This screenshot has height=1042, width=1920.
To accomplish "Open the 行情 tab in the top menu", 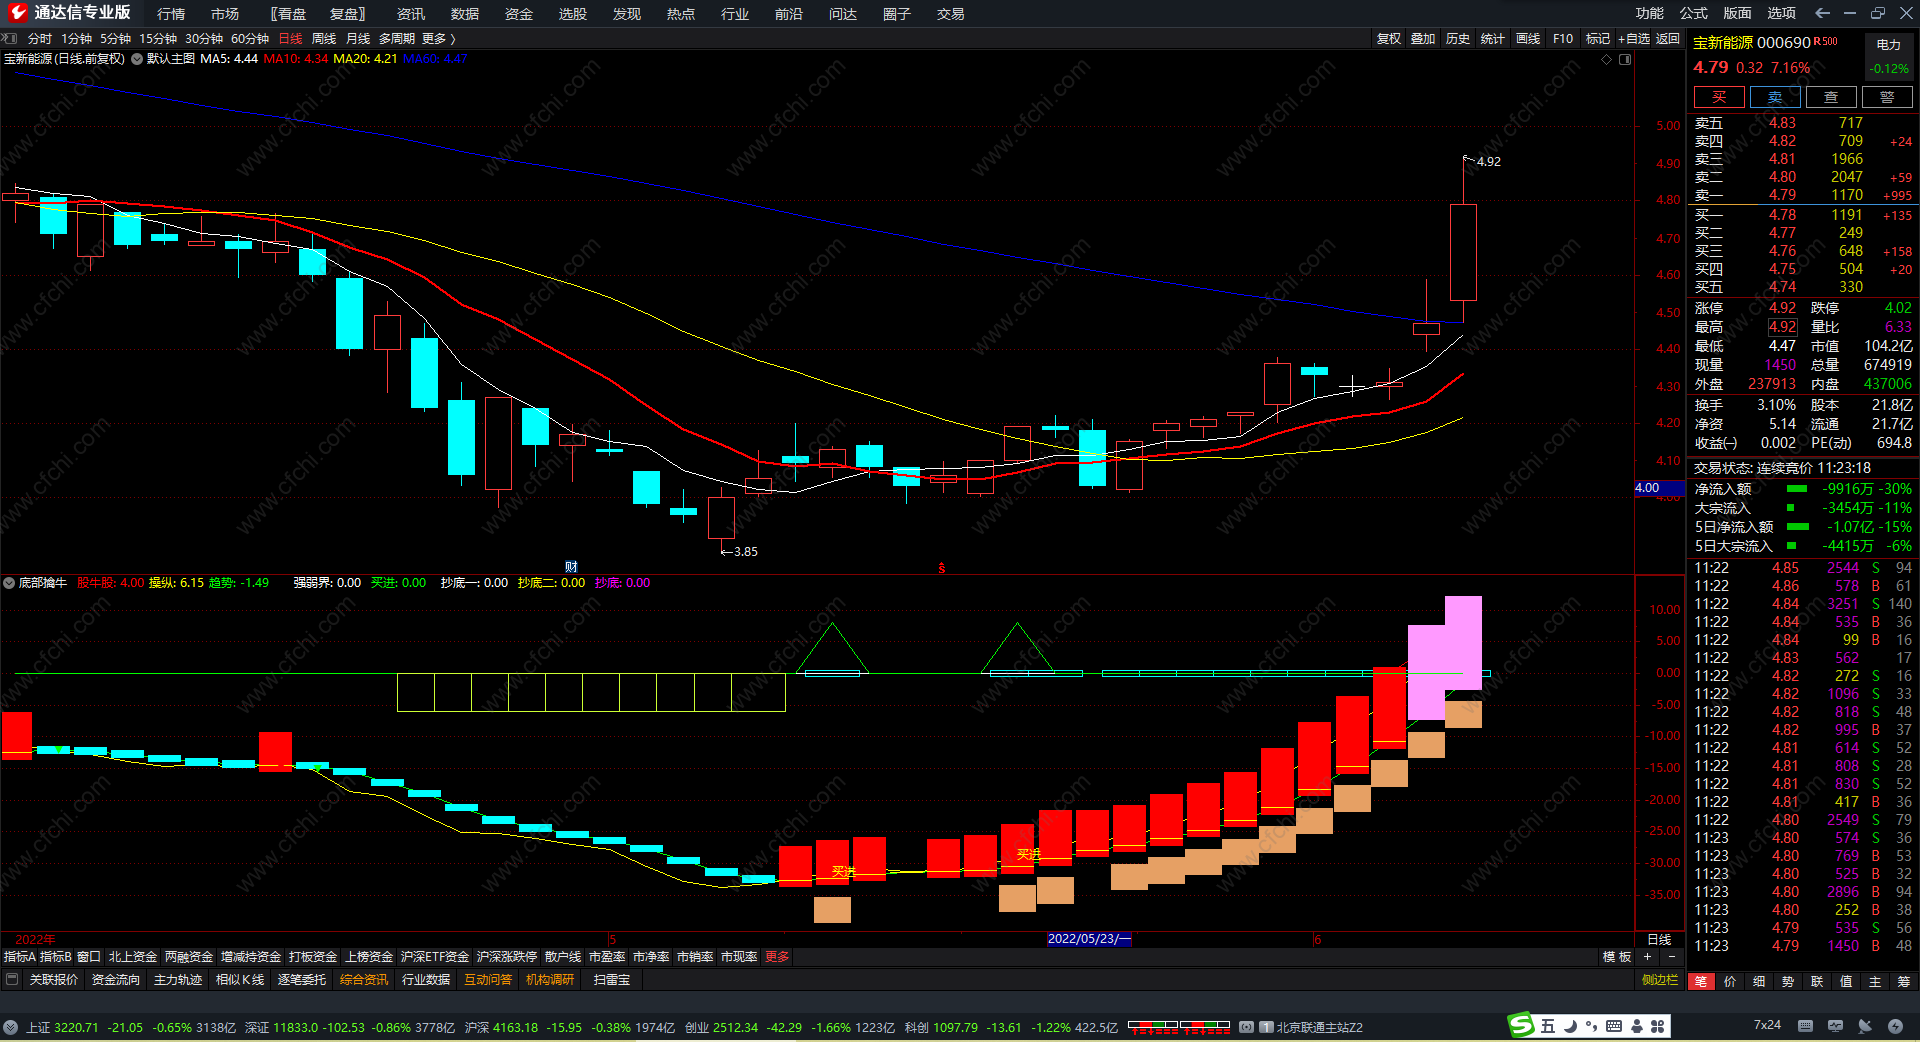I will point(171,14).
